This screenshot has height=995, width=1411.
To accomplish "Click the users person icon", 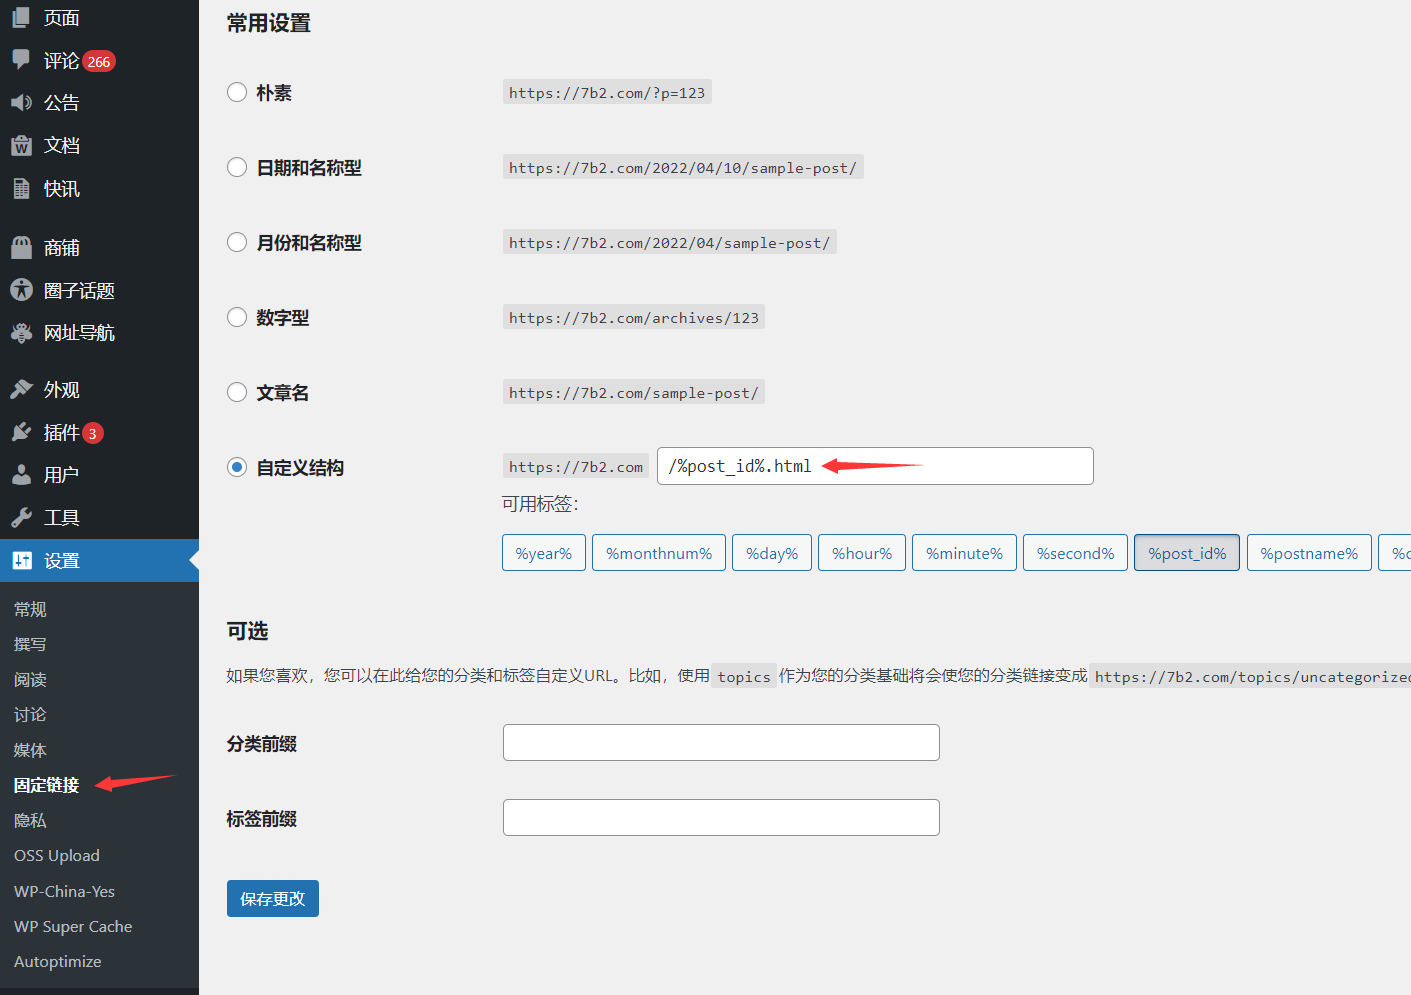I will [21, 475].
